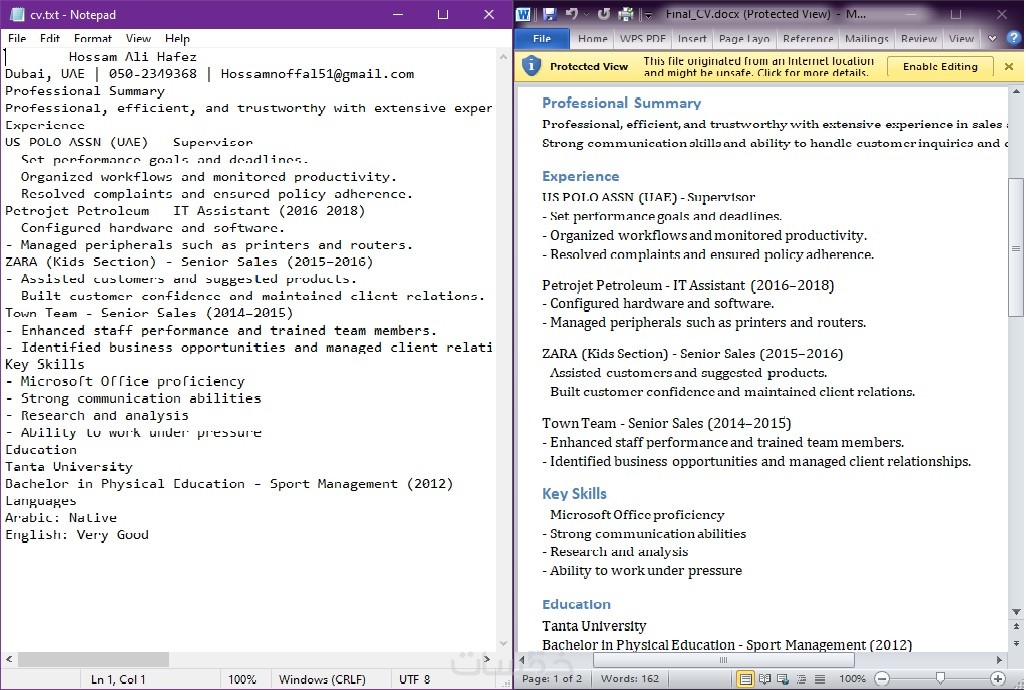The image size is (1026, 690).
Task: Open the File menu in Notepad
Action: (x=17, y=39)
